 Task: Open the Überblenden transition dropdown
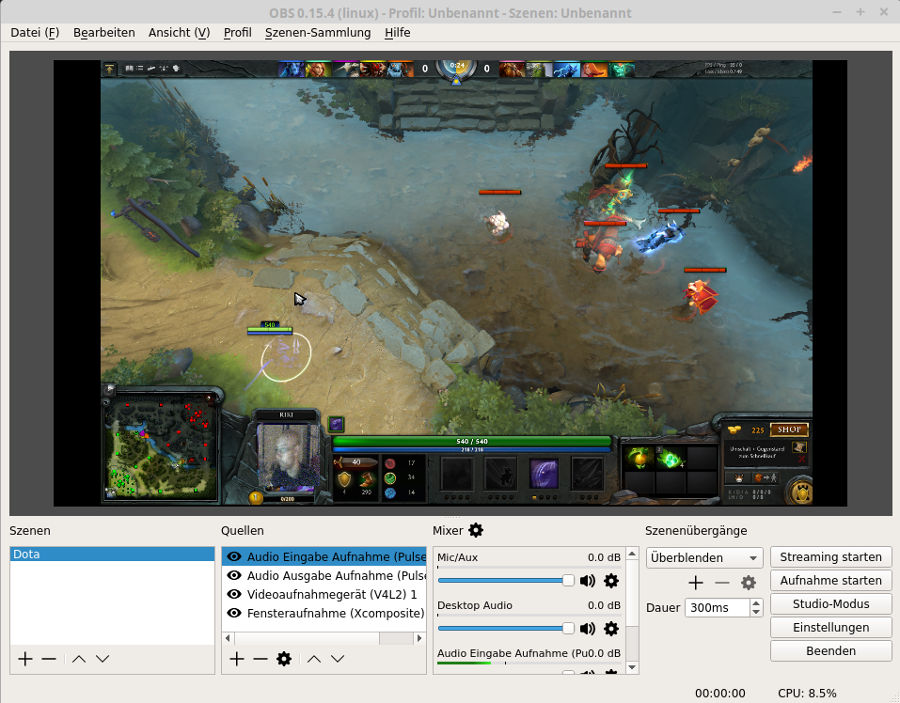704,558
